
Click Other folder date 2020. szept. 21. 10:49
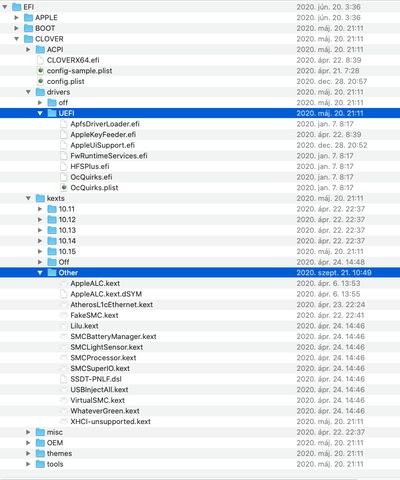tap(334, 273)
